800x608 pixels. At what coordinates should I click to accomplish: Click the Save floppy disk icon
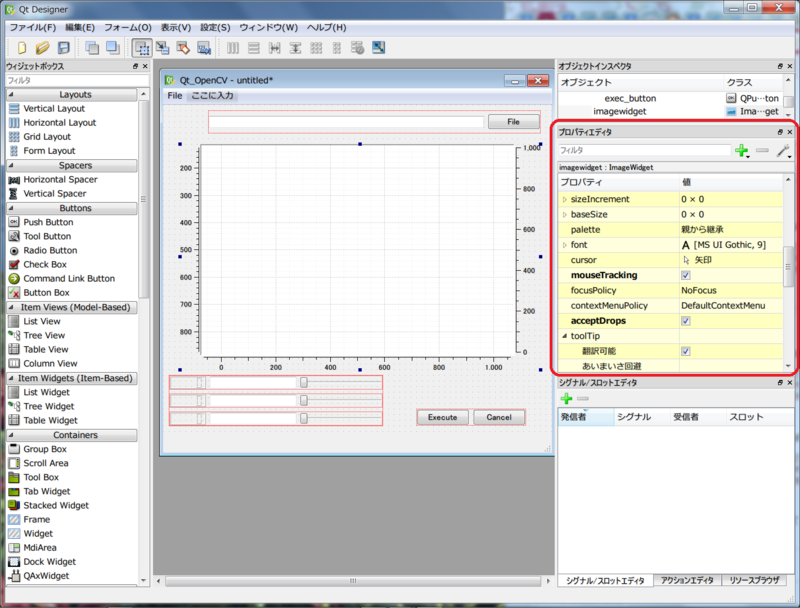(x=64, y=48)
